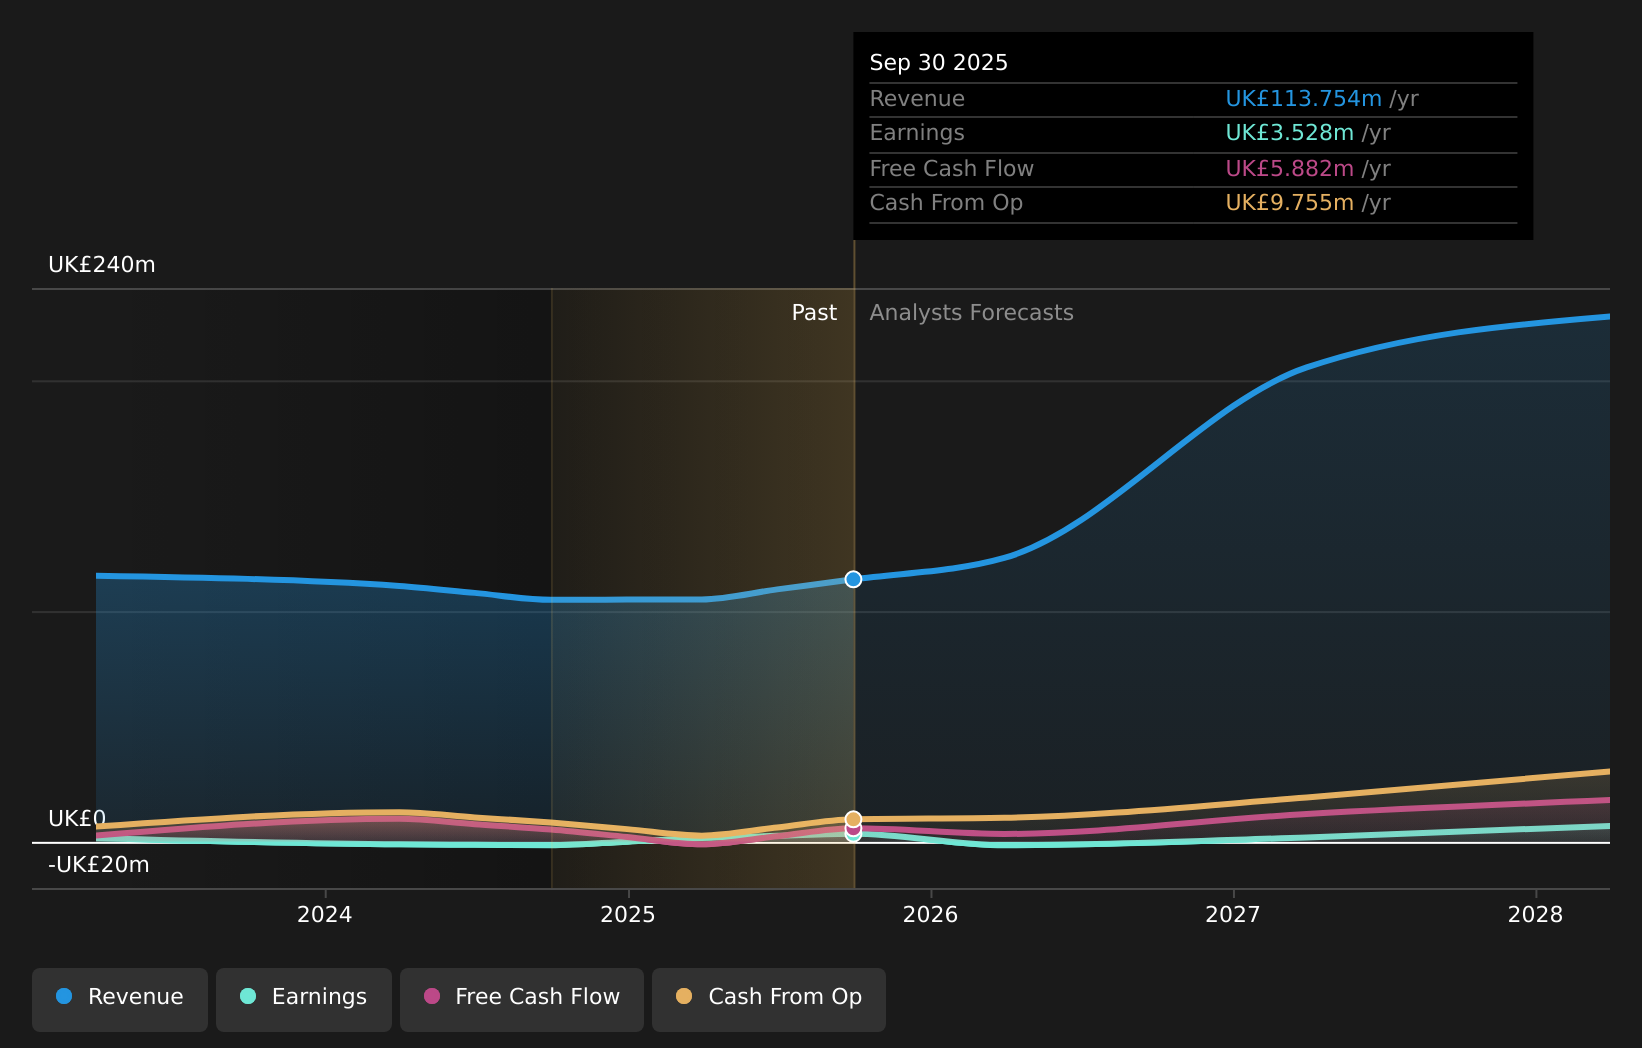Toggle the Cash From Op legend button
1642x1048 pixels.
click(x=769, y=999)
